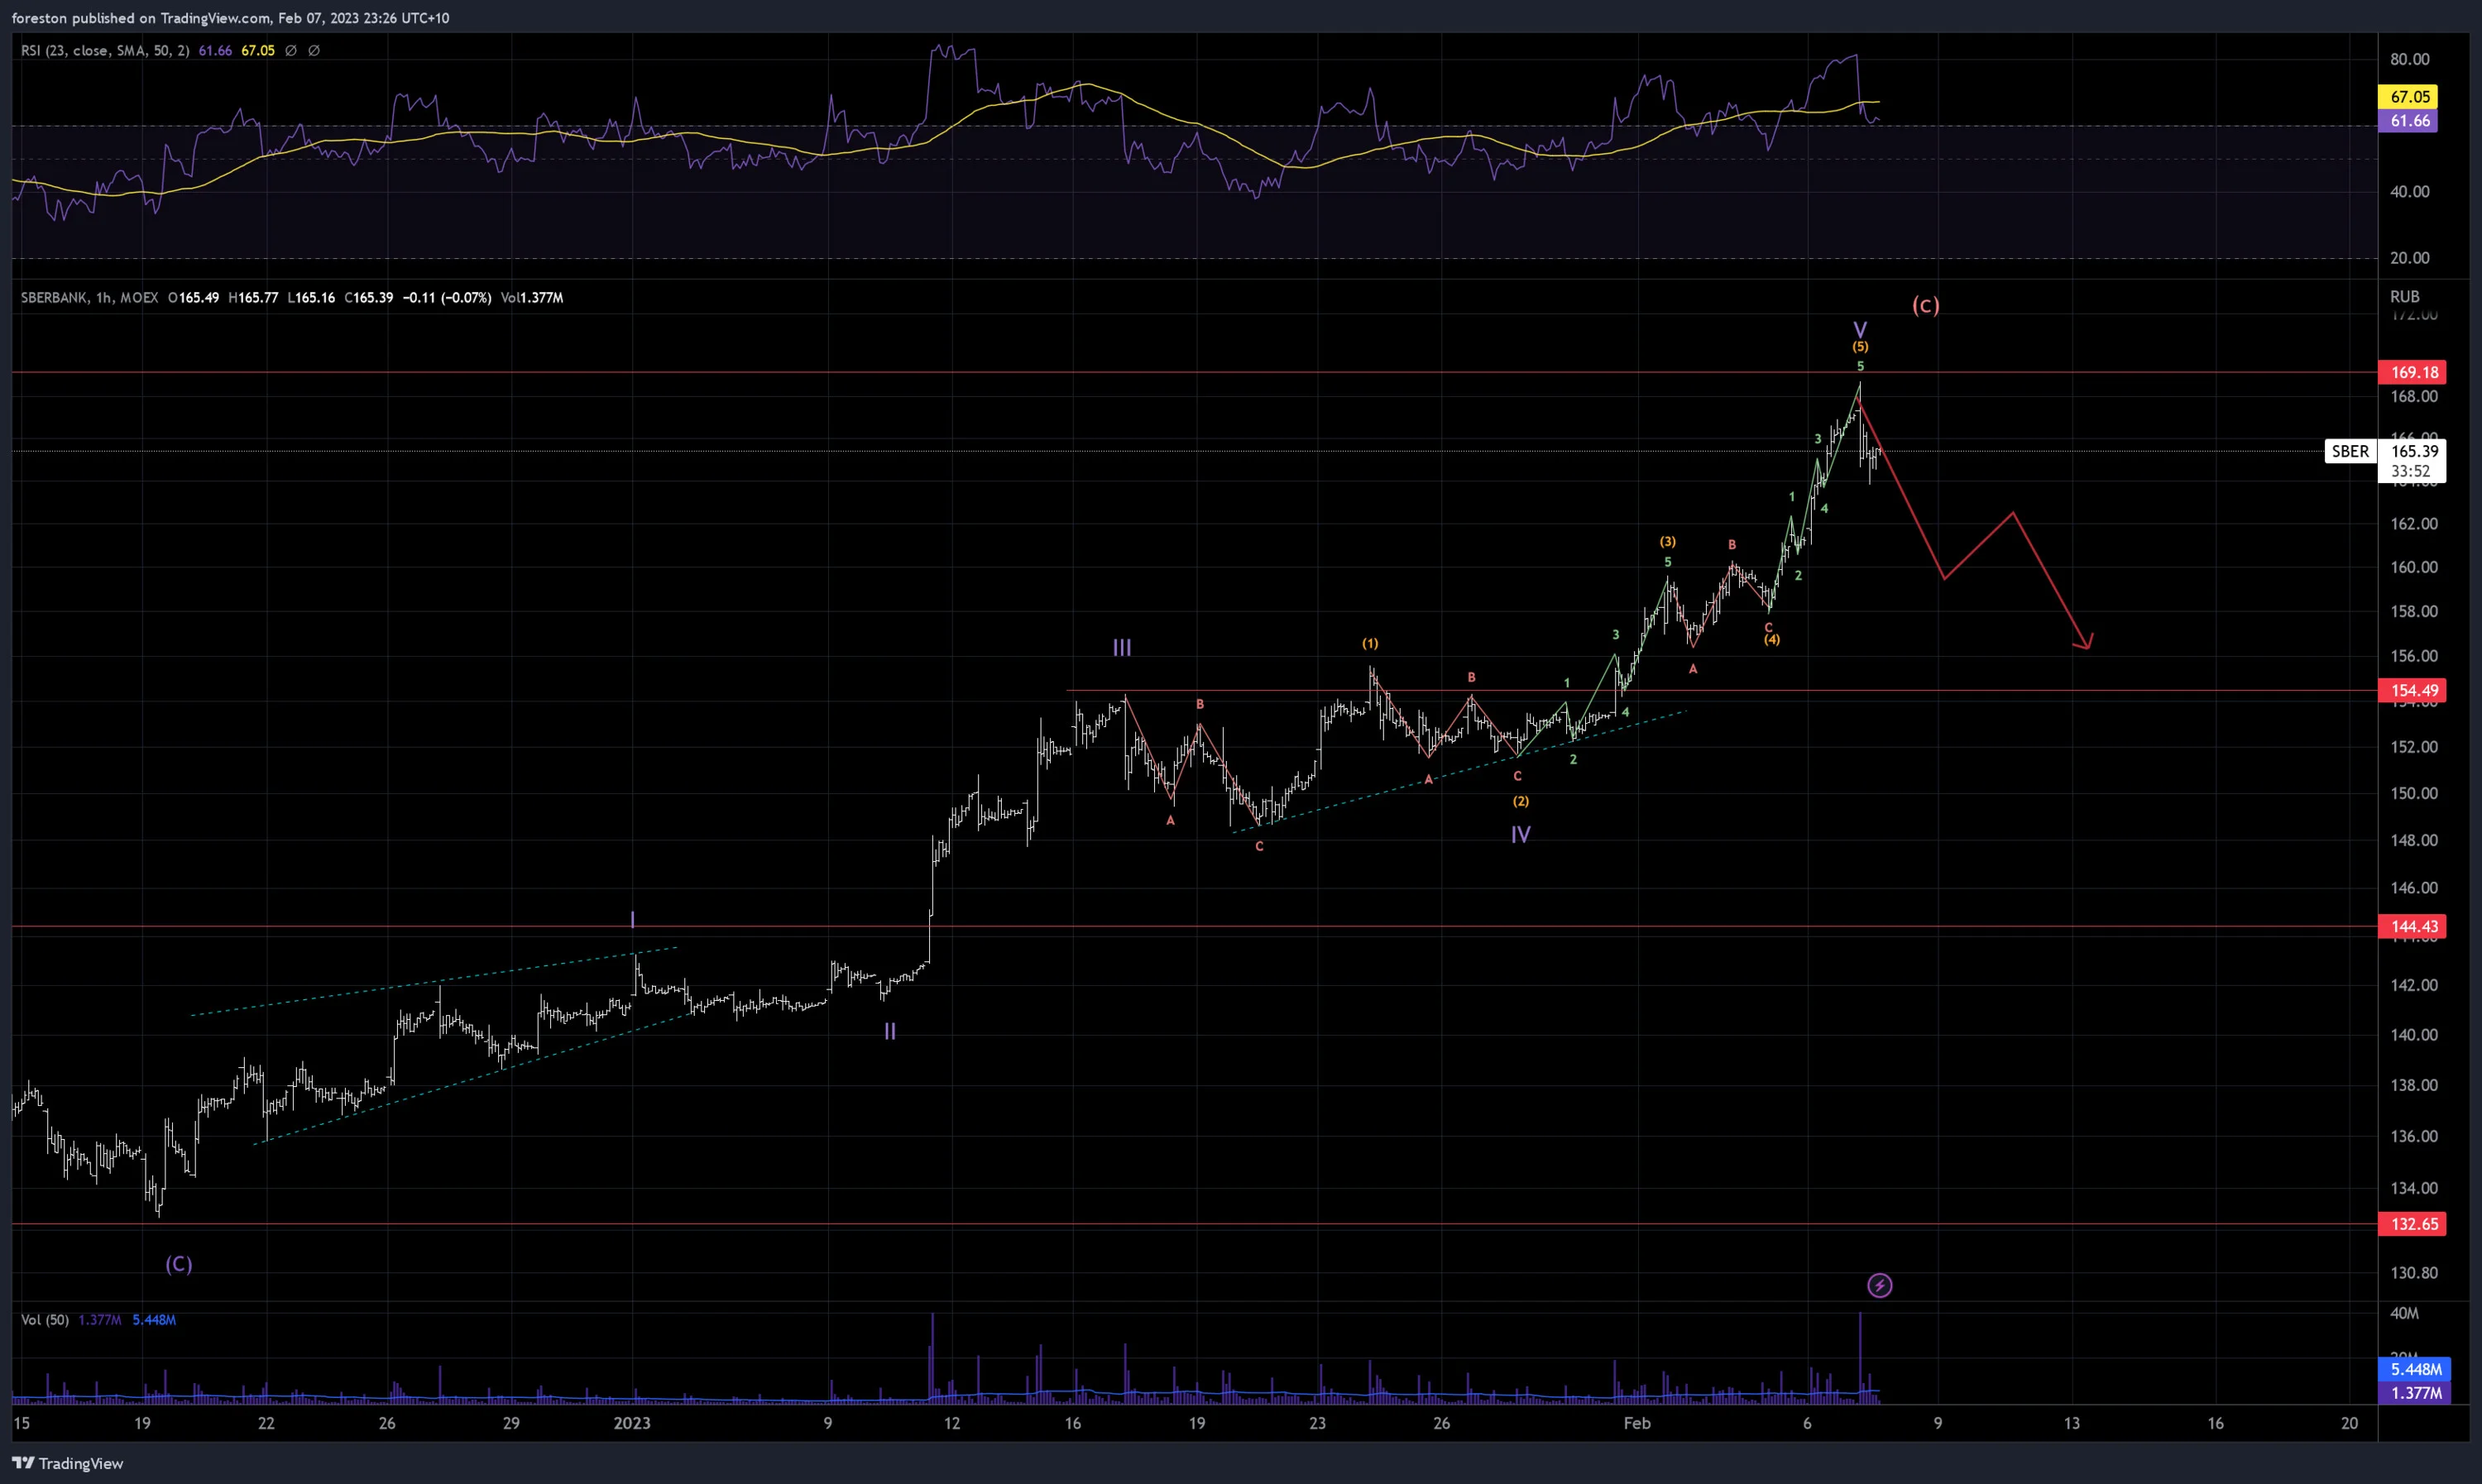This screenshot has height=1484, width=2482.
Task: Select the orange (4) wave label
Action: click(1771, 640)
